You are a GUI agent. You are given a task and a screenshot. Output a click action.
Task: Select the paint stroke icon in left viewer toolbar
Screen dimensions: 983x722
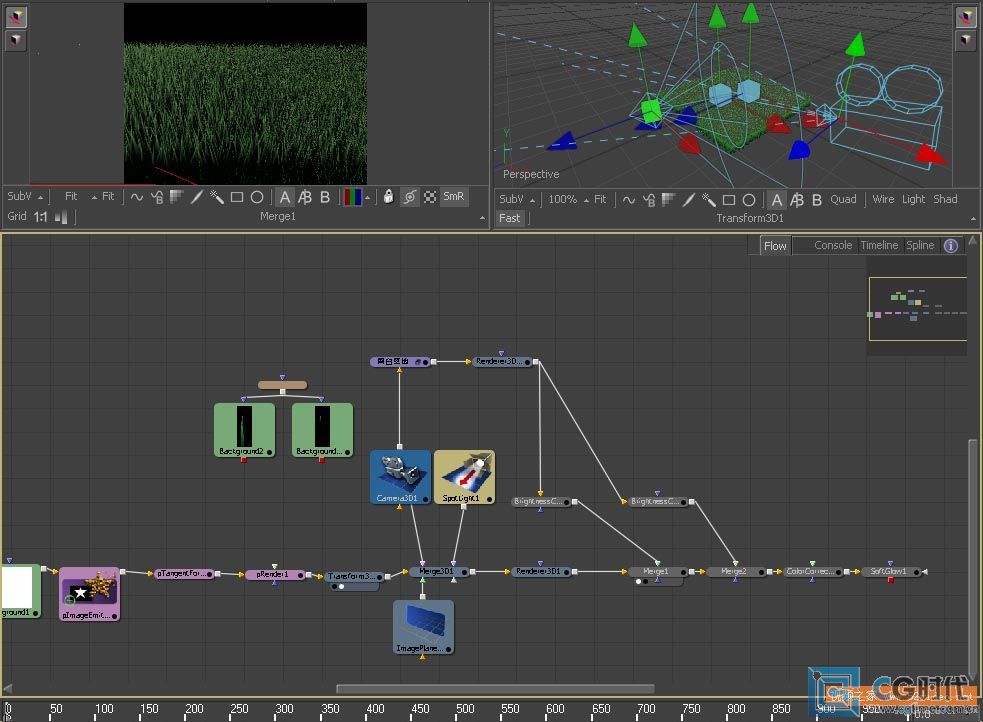click(x=197, y=197)
